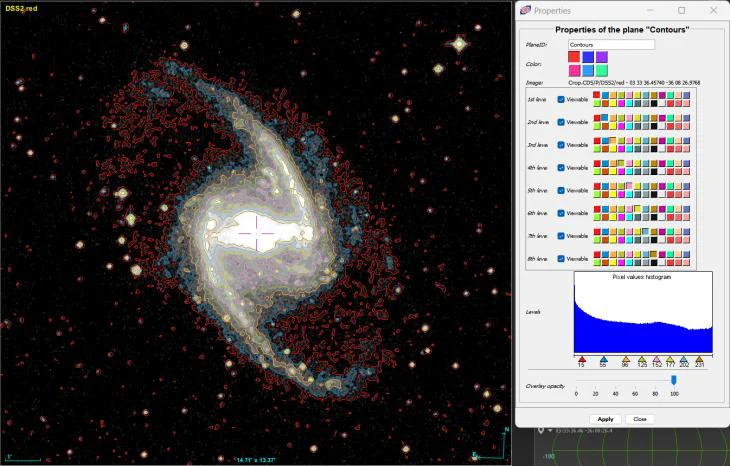730x466 pixels.
Task: Click the 14.71' x 13.37' field size label
Action: tap(256, 460)
